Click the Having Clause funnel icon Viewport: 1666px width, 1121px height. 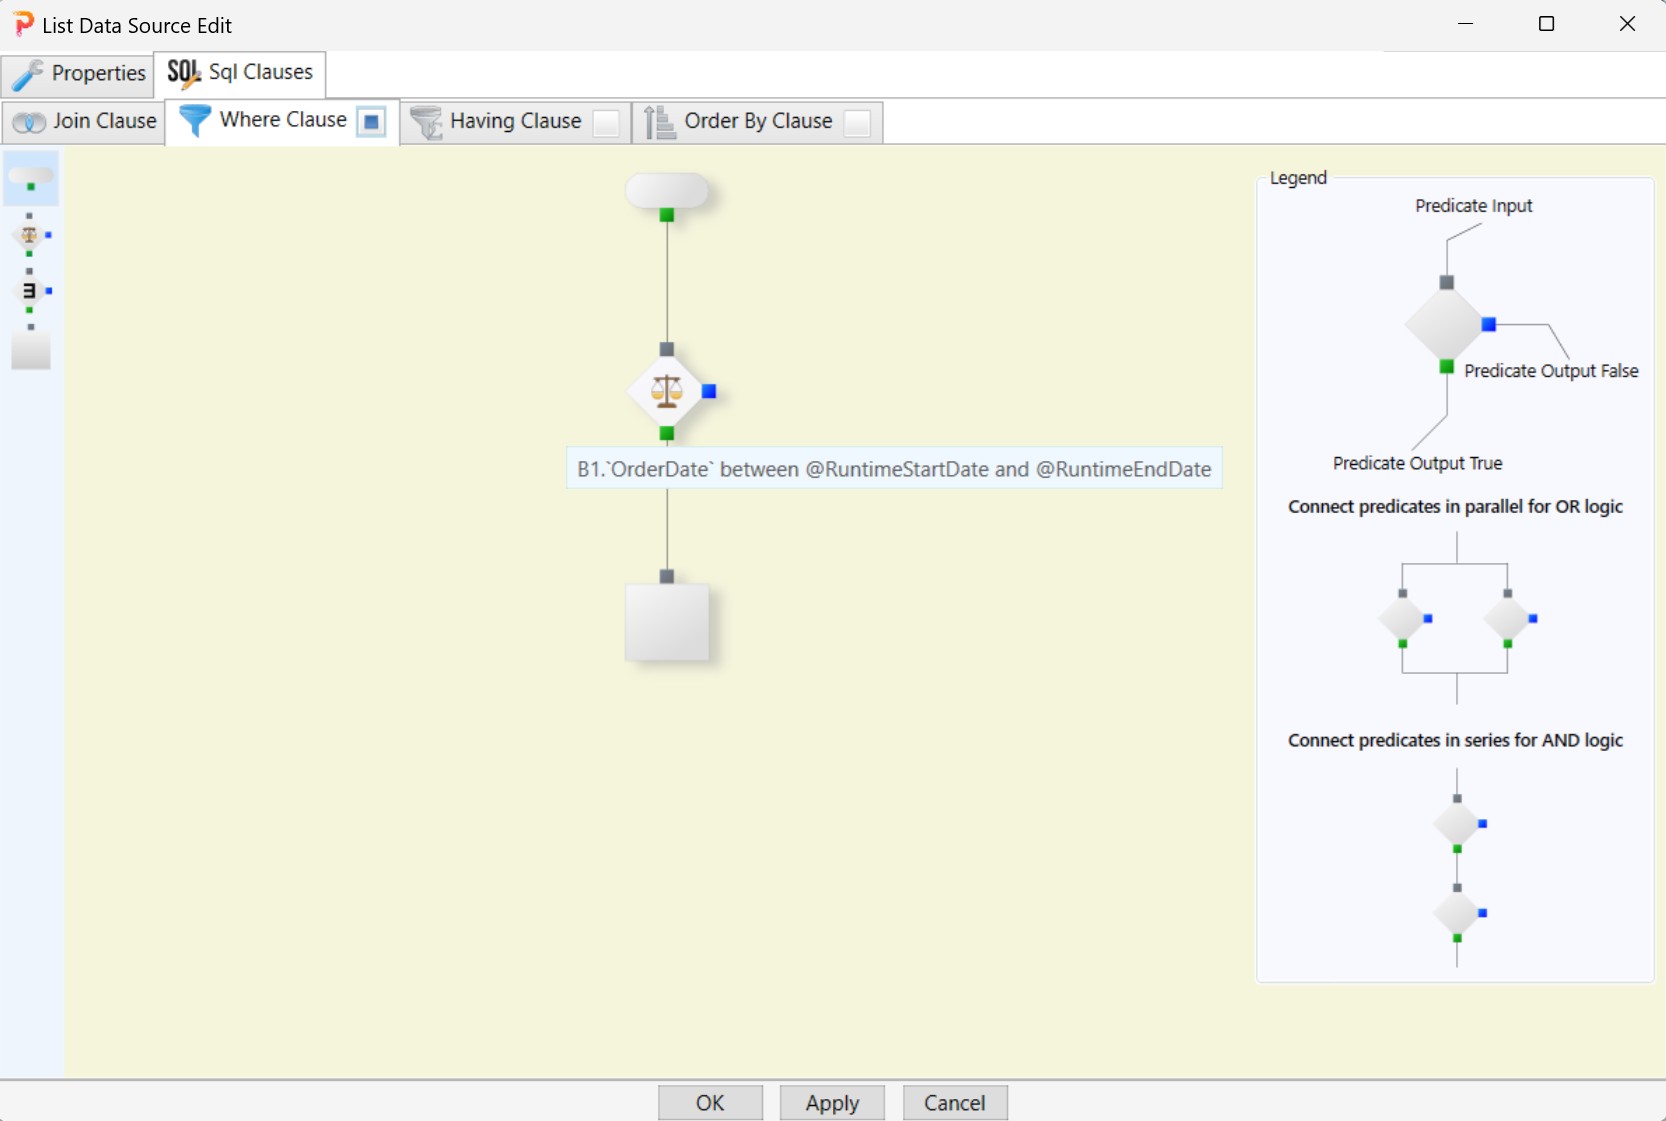[426, 121]
